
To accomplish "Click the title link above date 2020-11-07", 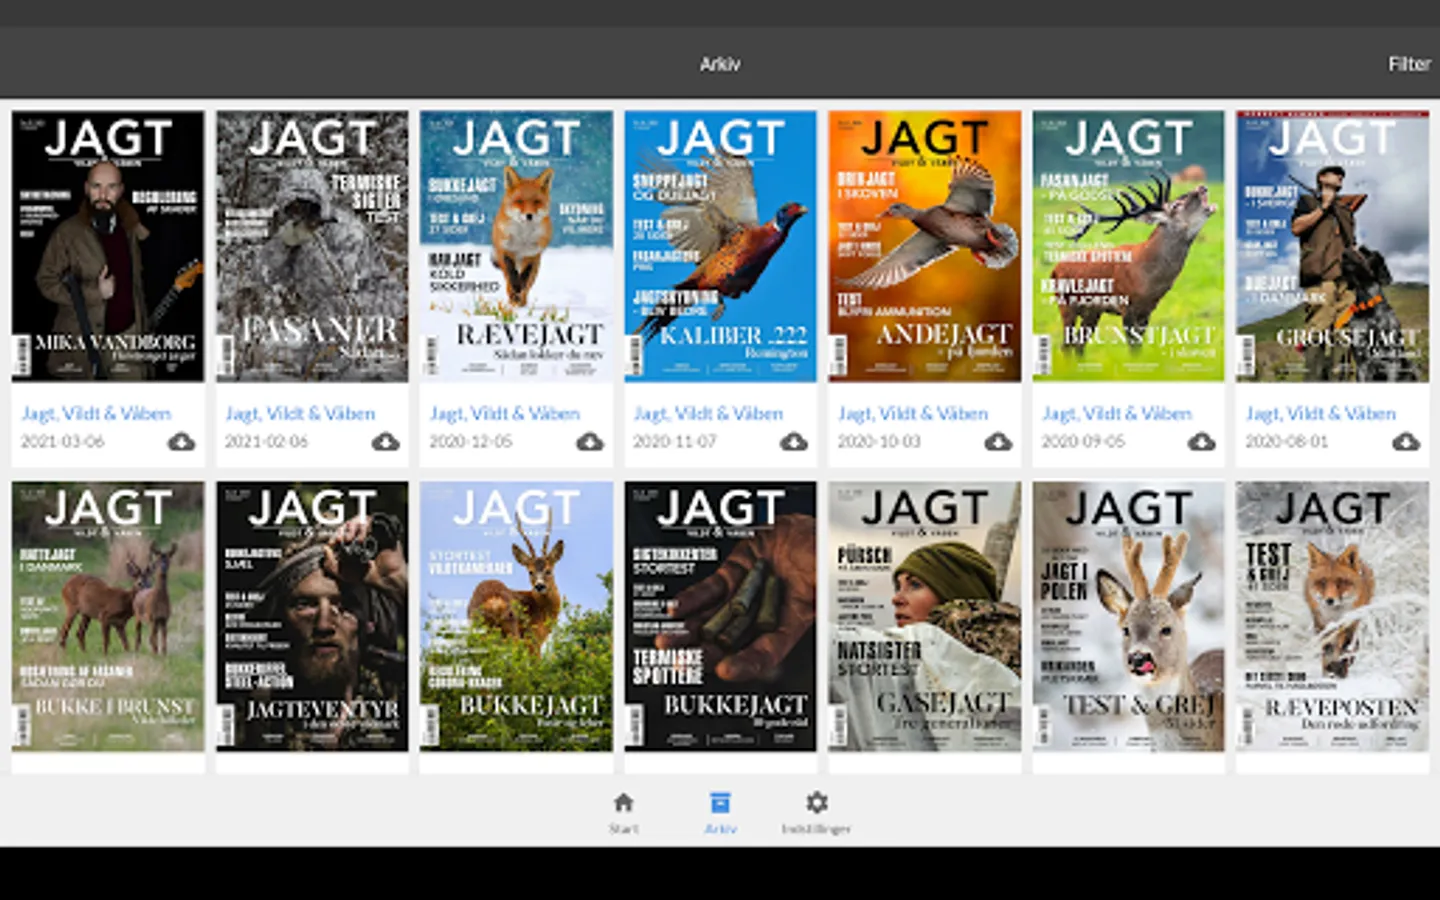I will (x=708, y=413).
